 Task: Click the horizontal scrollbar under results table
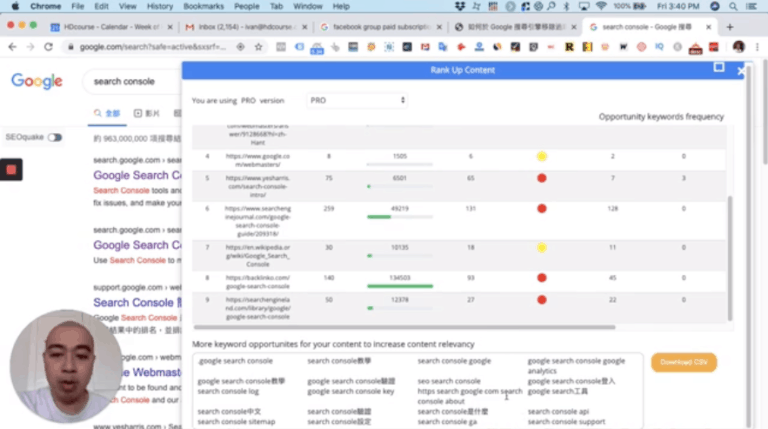coord(404,327)
